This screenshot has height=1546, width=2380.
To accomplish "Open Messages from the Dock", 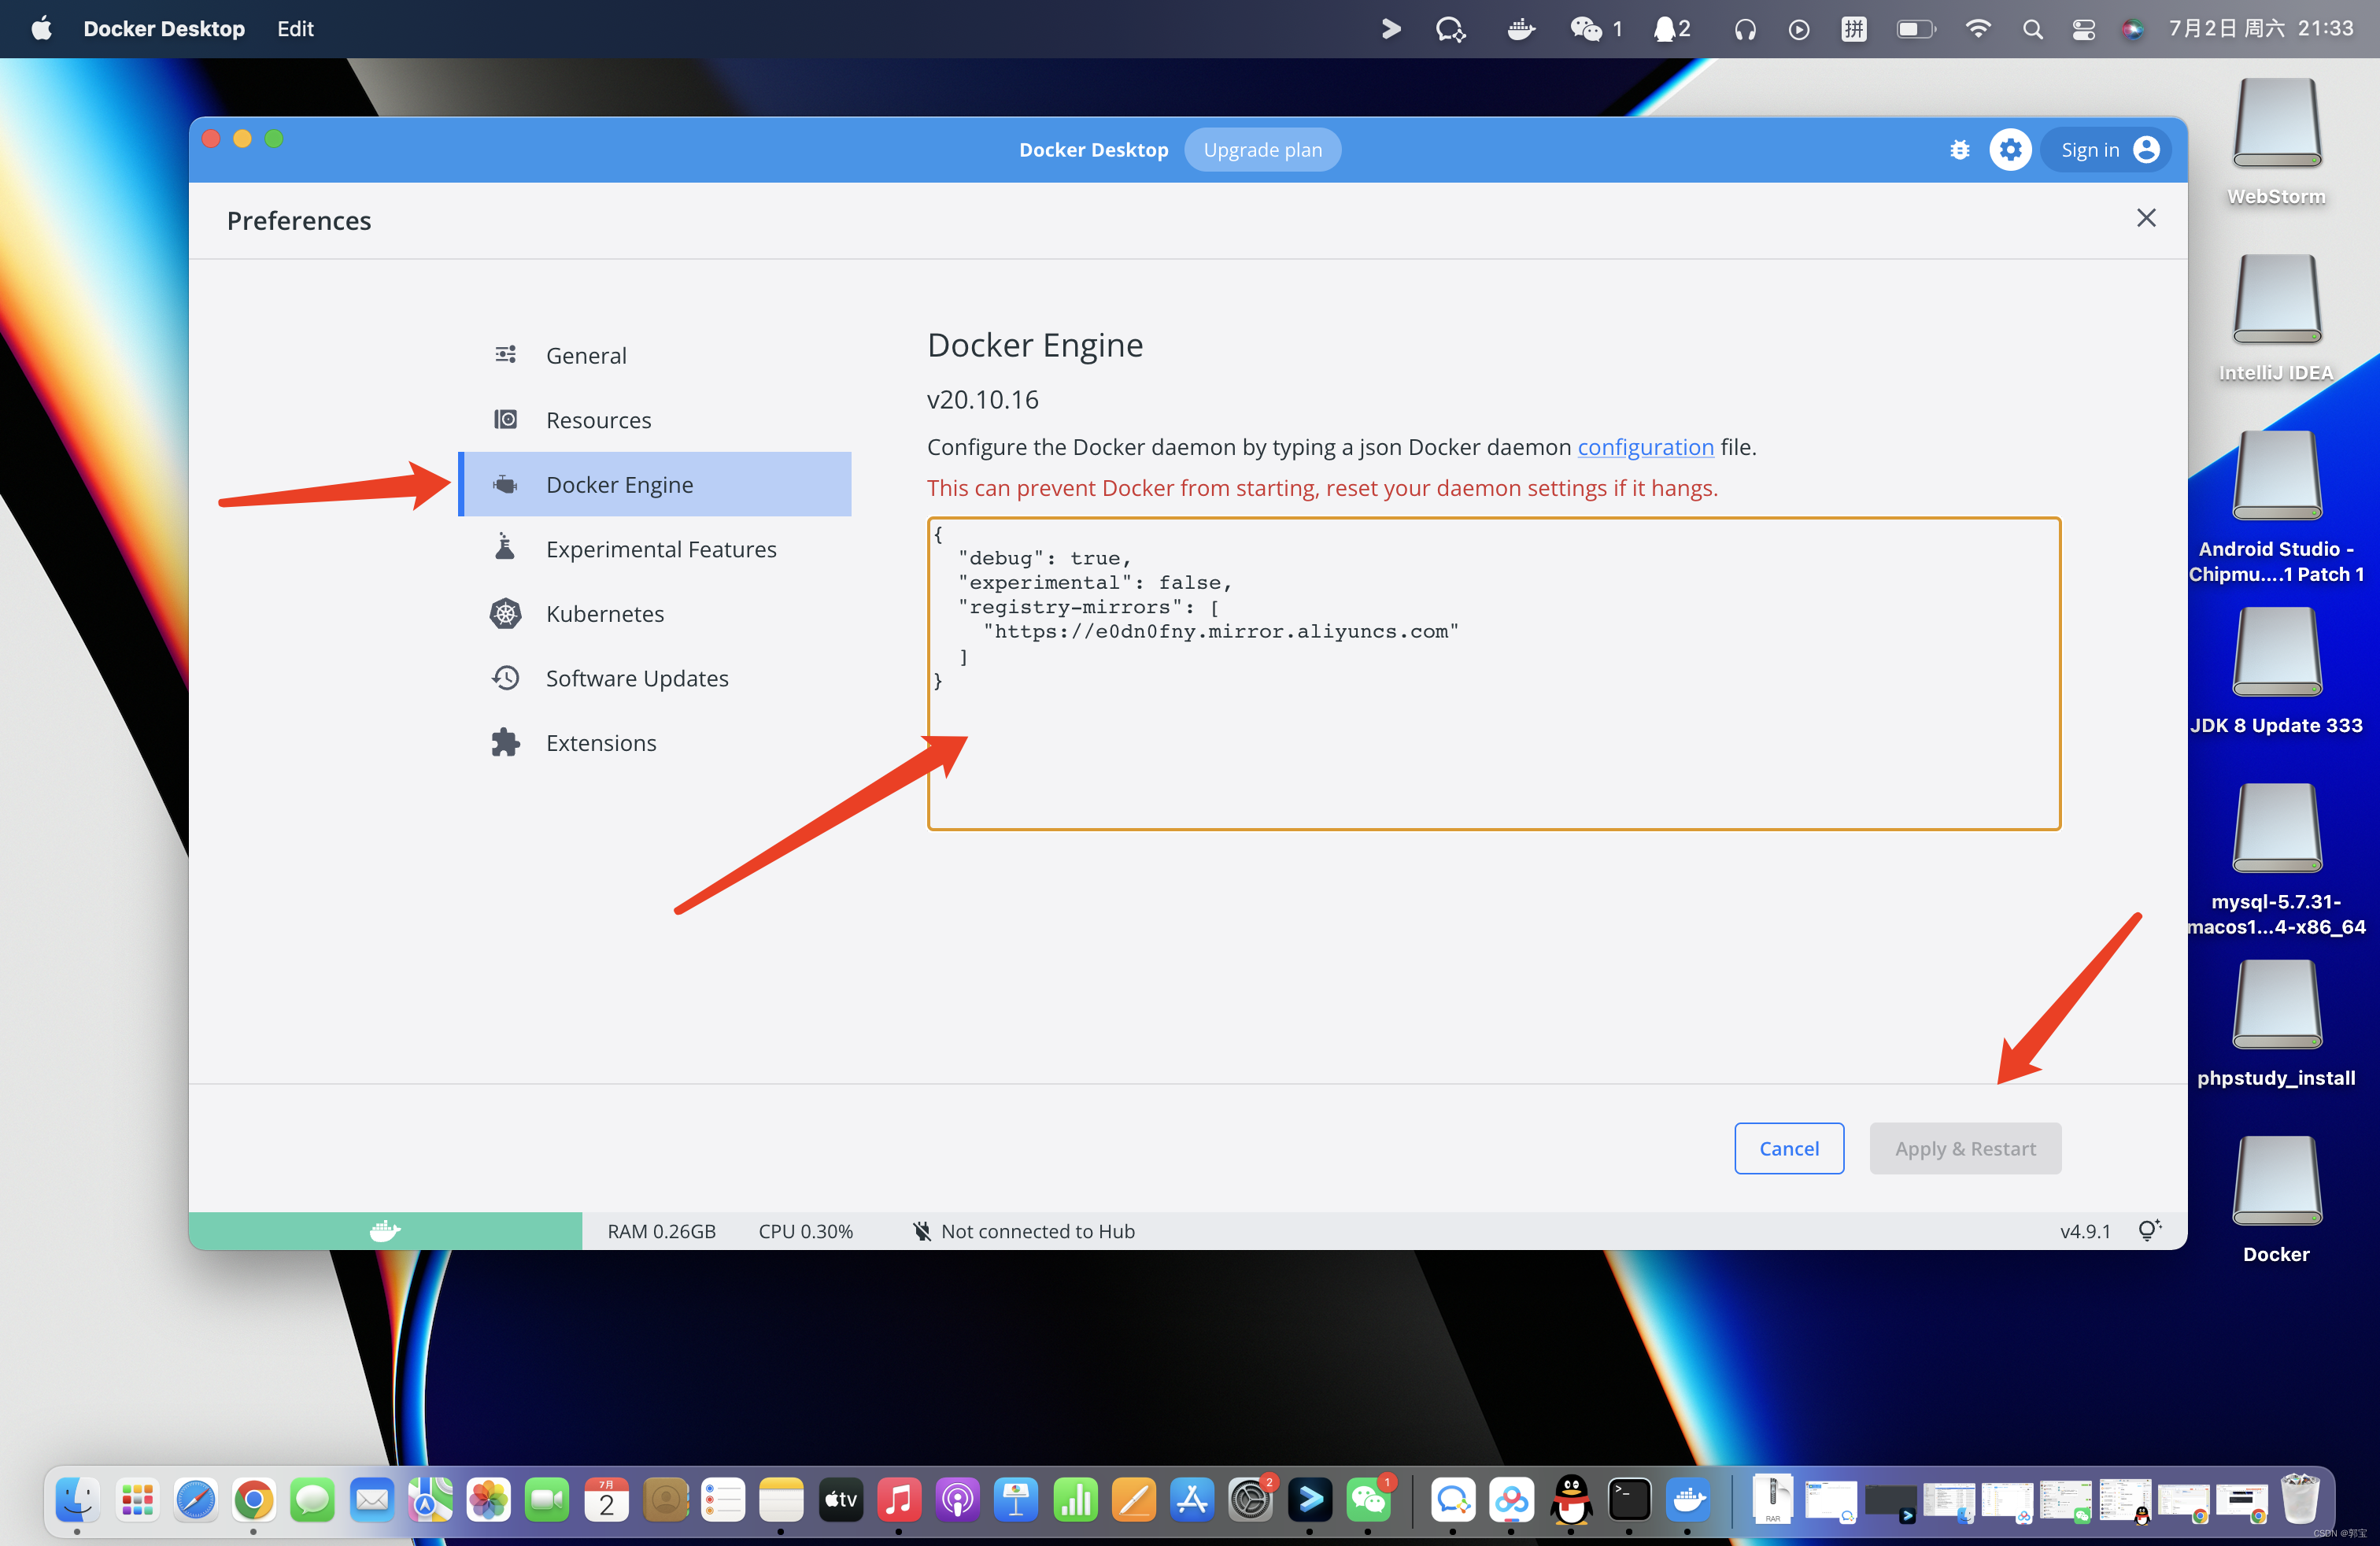I will 312,1500.
